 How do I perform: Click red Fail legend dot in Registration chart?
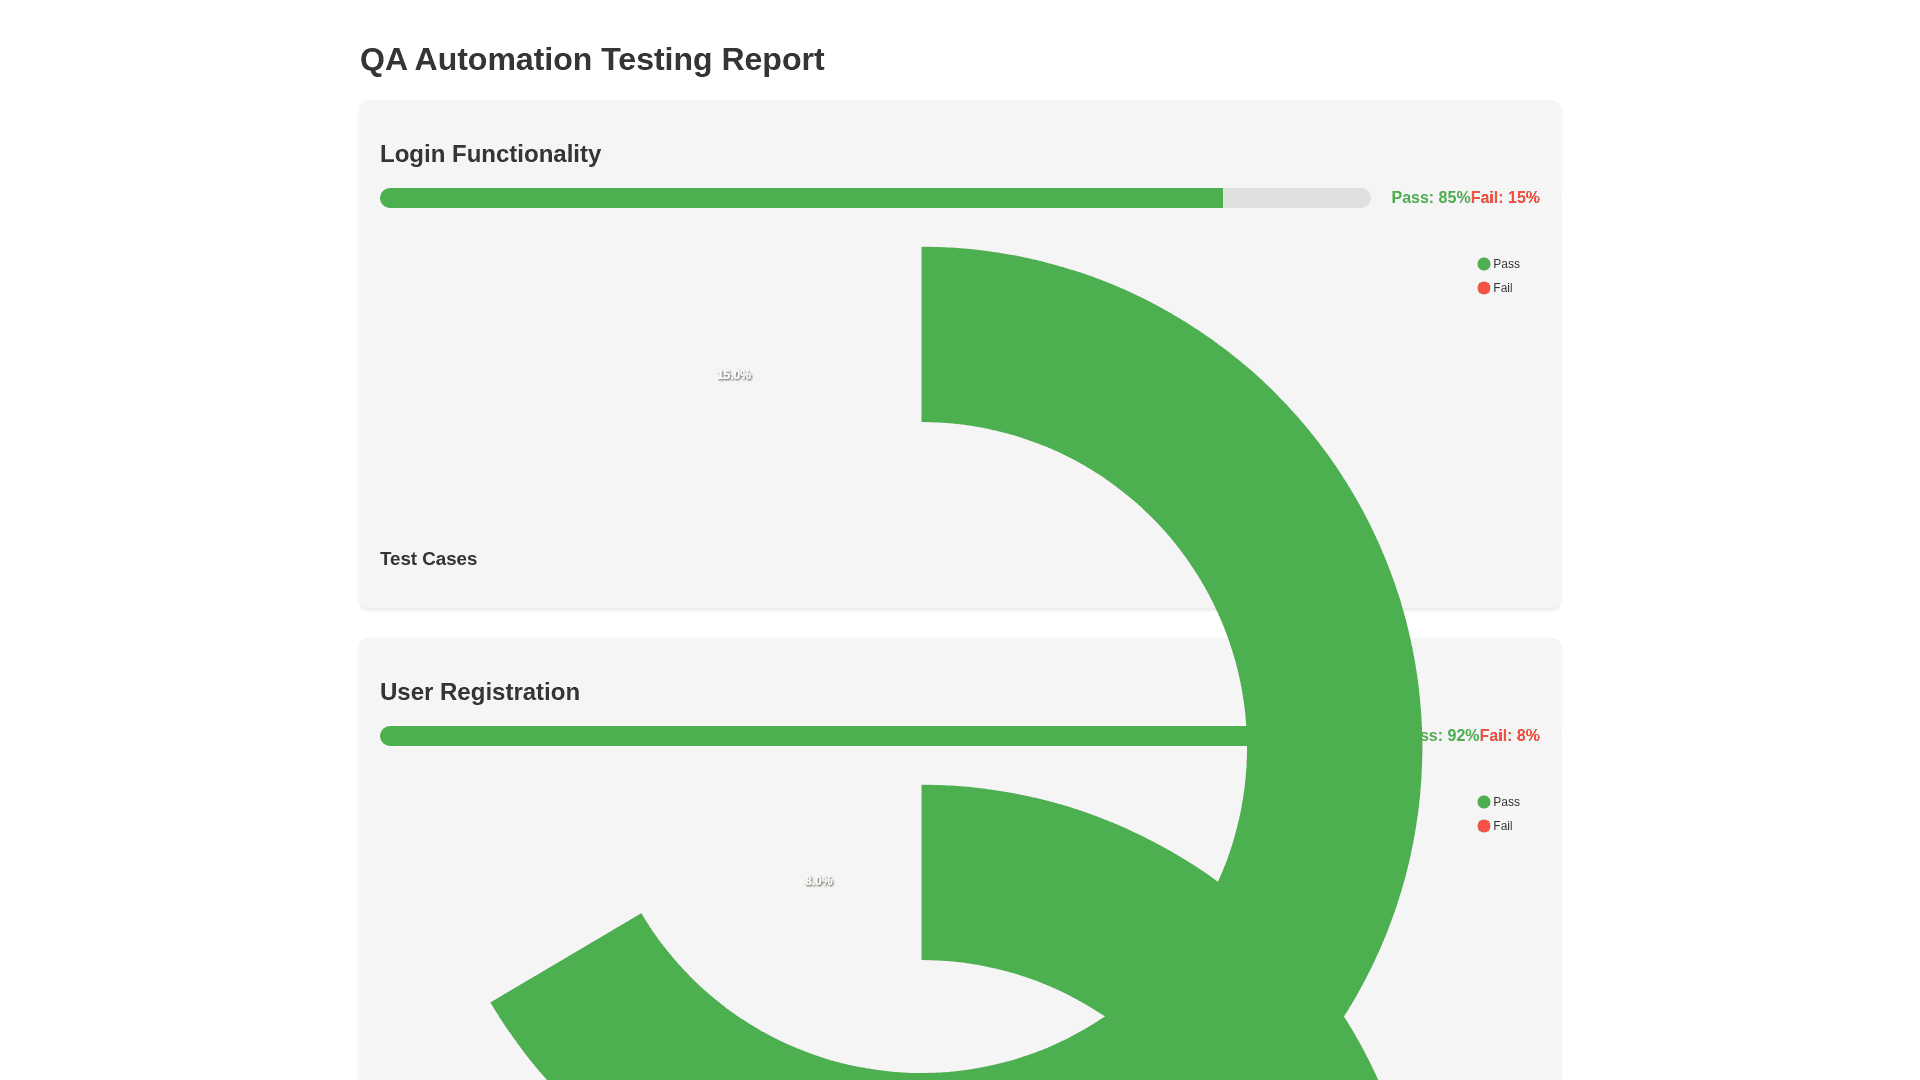[x=1484, y=826]
